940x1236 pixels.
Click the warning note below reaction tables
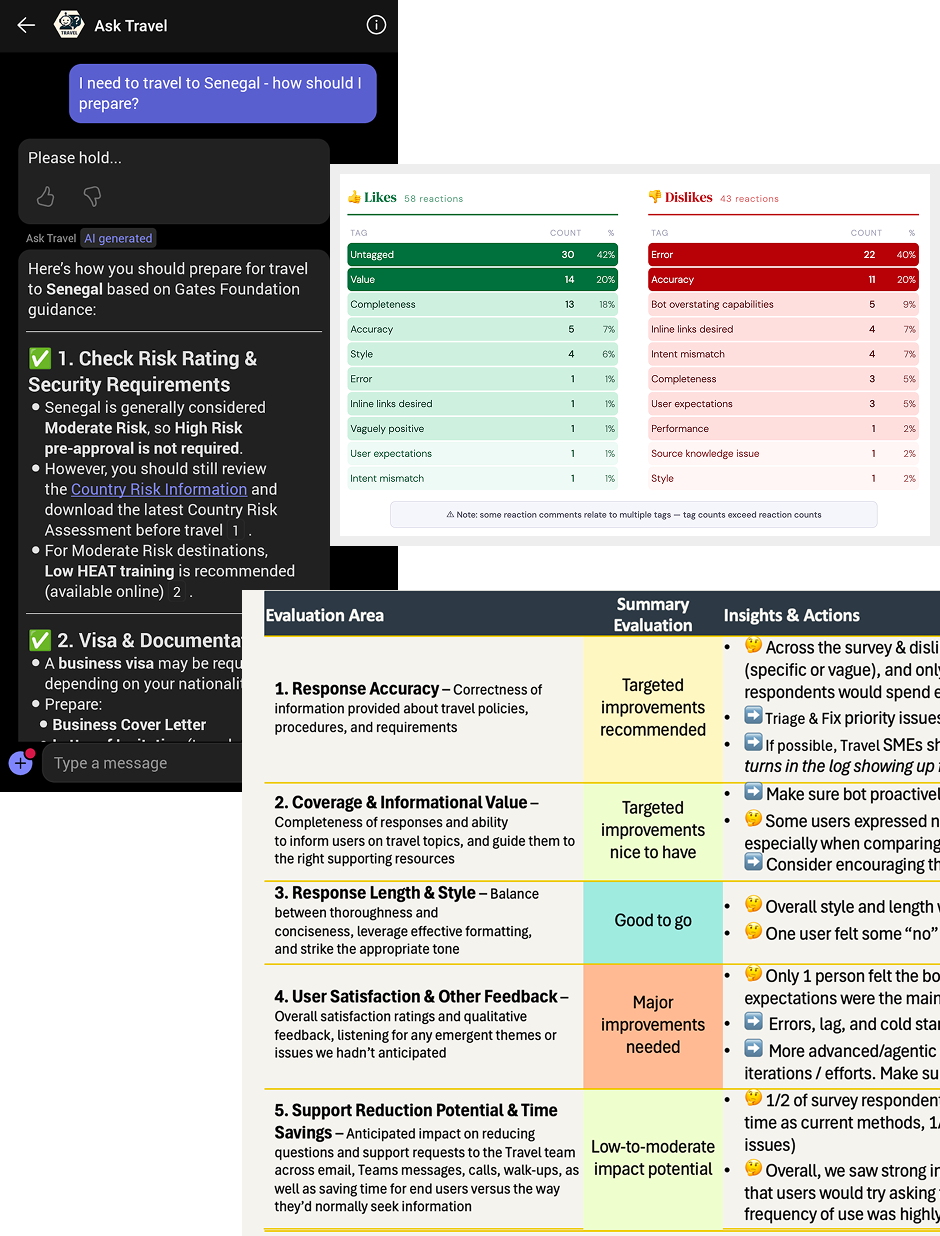click(x=633, y=515)
